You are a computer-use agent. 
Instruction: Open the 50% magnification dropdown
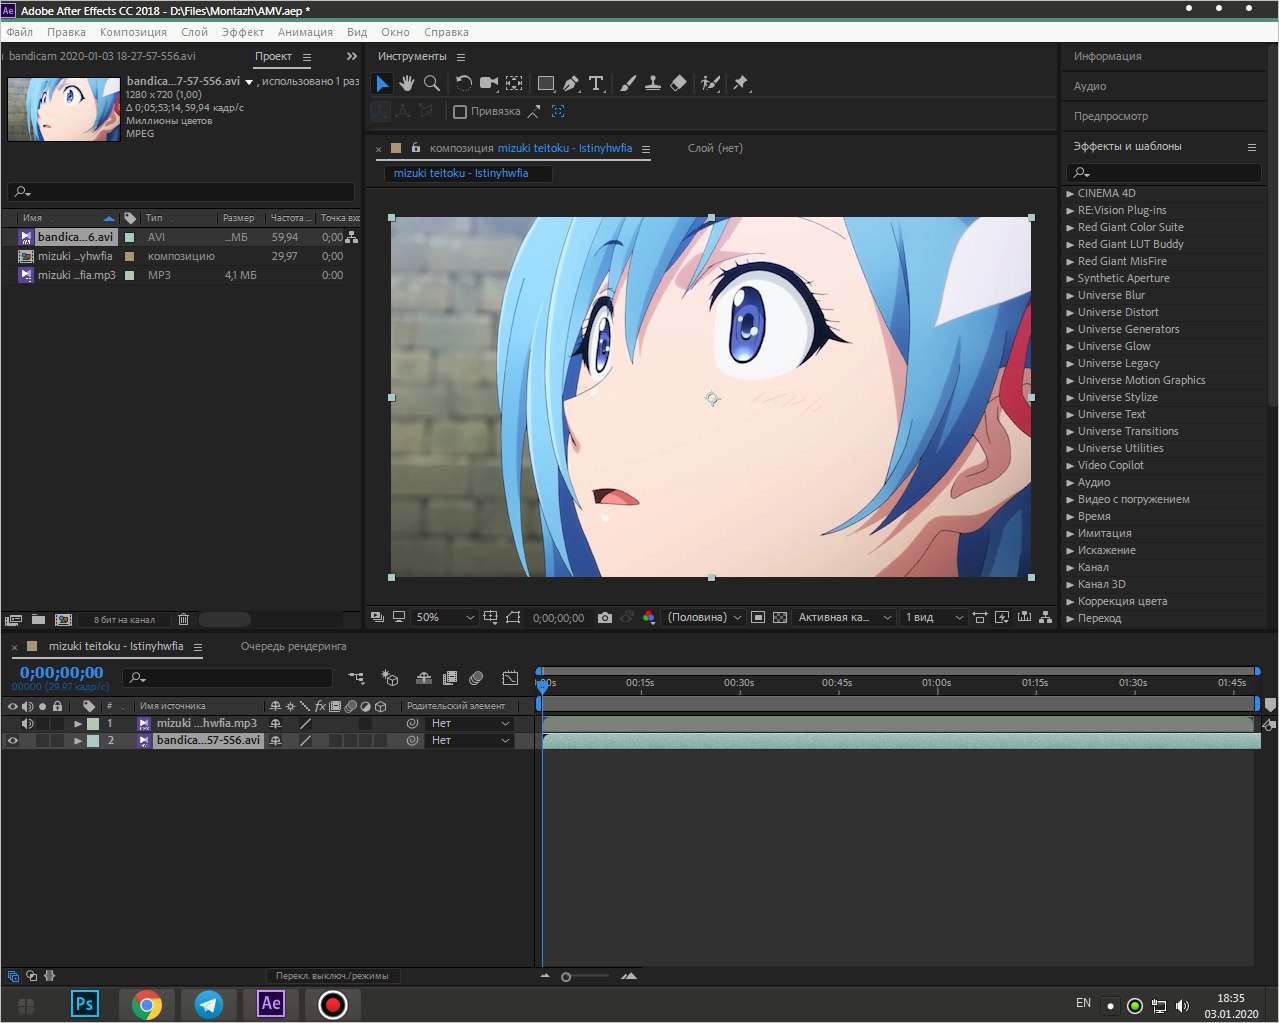(445, 618)
